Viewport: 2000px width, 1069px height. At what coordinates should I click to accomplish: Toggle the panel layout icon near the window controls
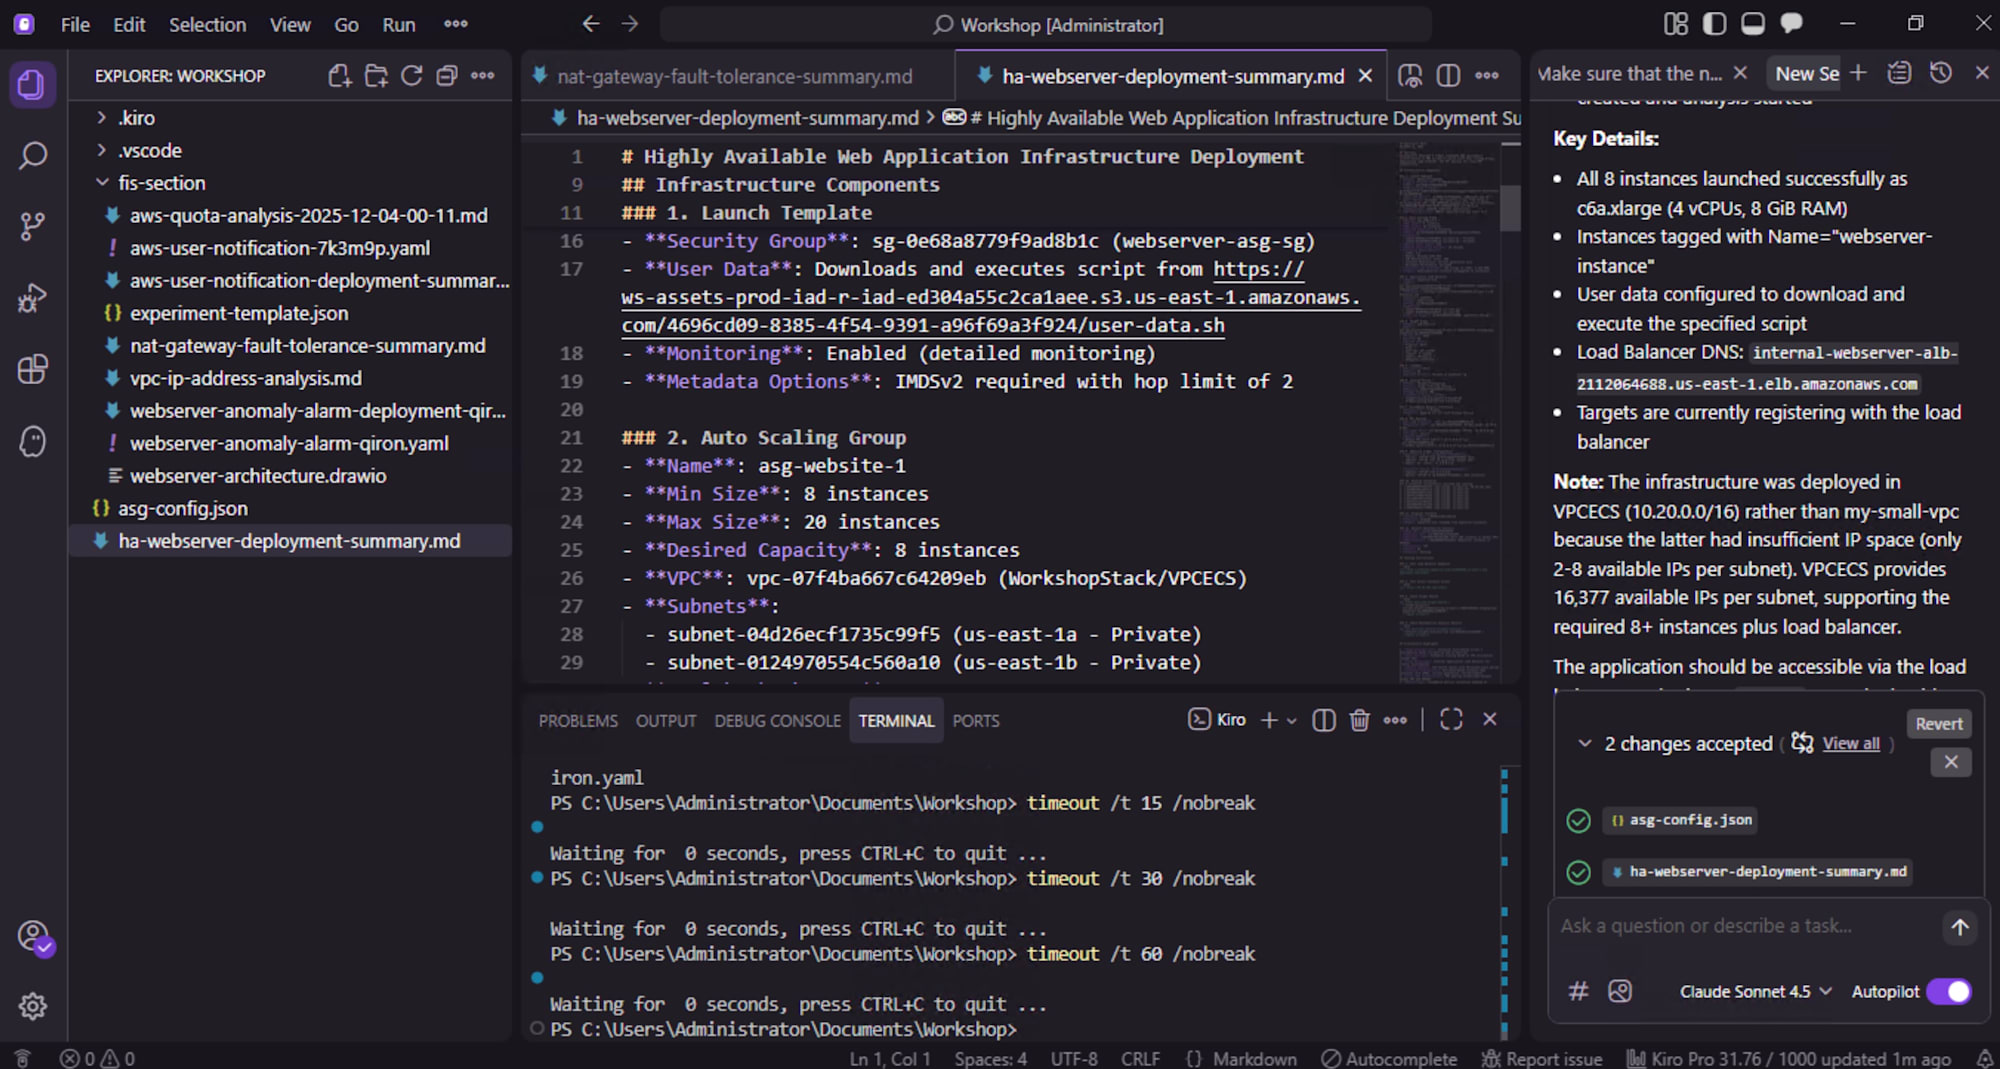point(1751,22)
